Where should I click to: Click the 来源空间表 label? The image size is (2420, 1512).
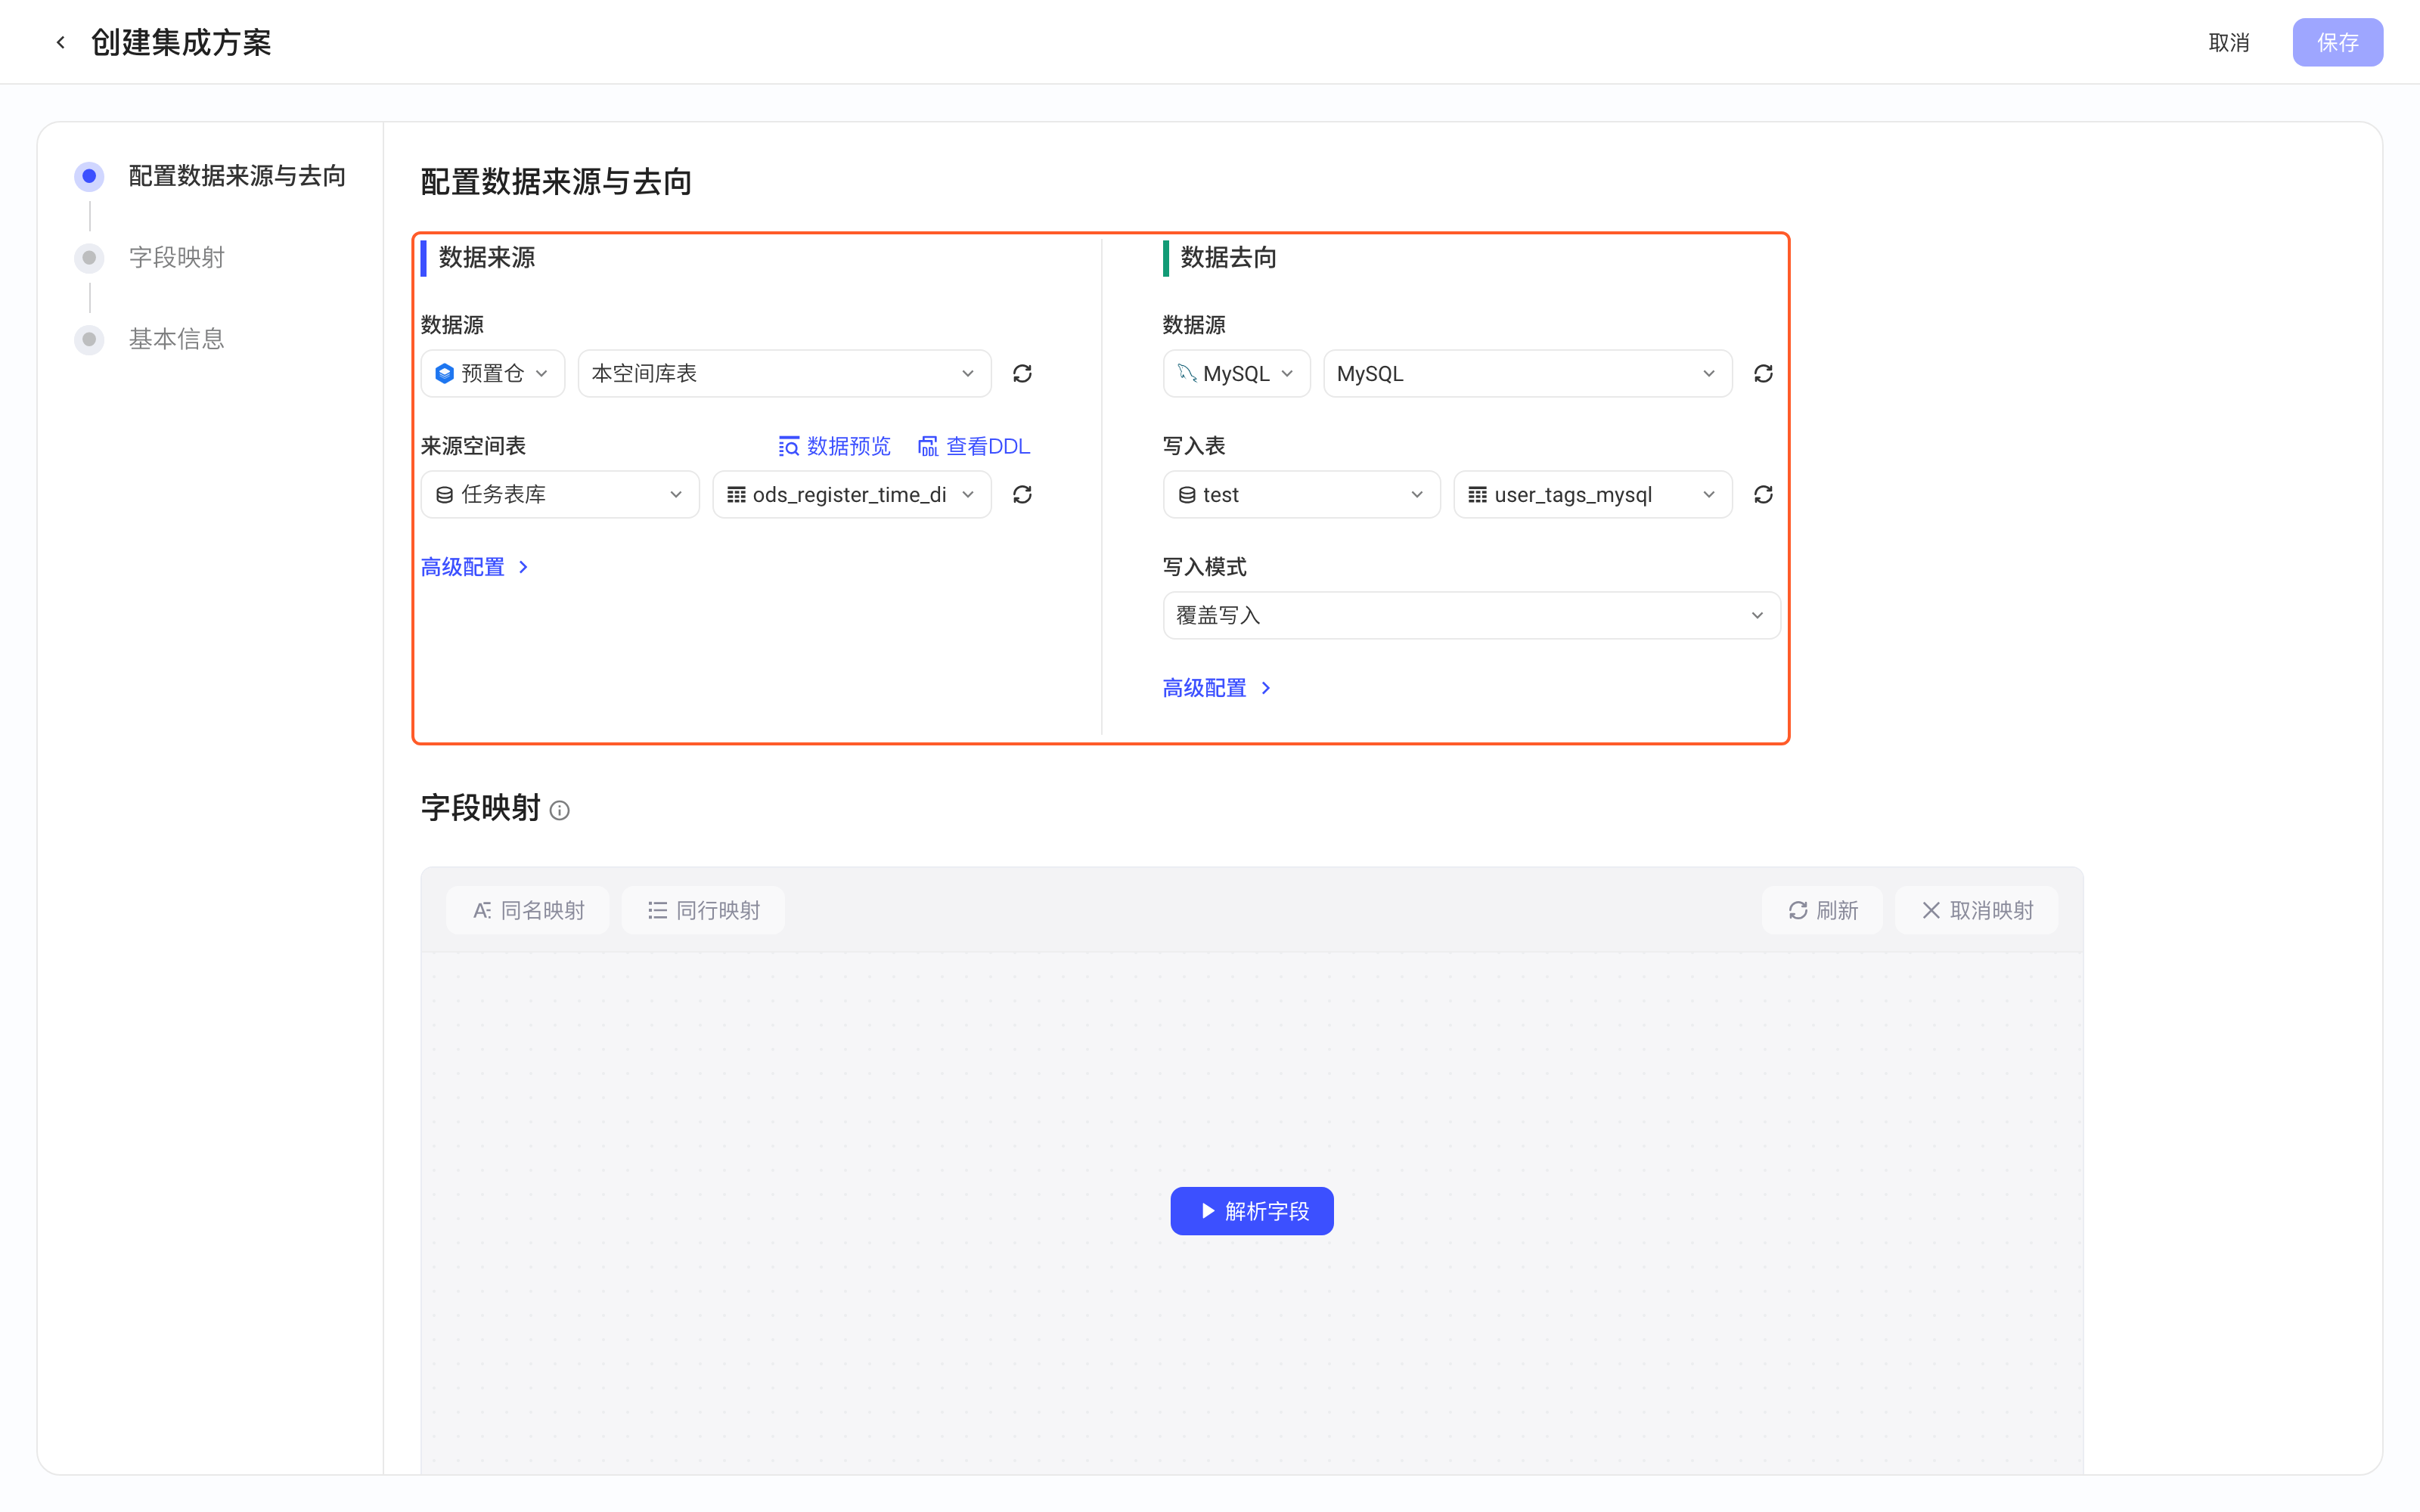473,446
